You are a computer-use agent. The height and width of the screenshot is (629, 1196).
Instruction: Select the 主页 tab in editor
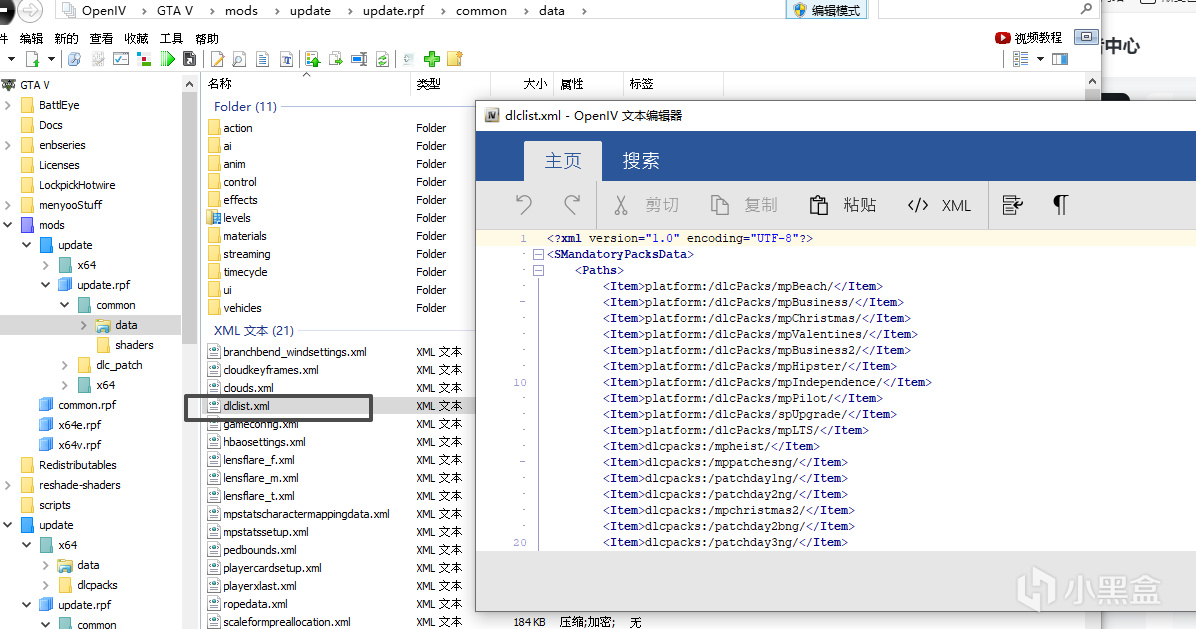pos(563,161)
